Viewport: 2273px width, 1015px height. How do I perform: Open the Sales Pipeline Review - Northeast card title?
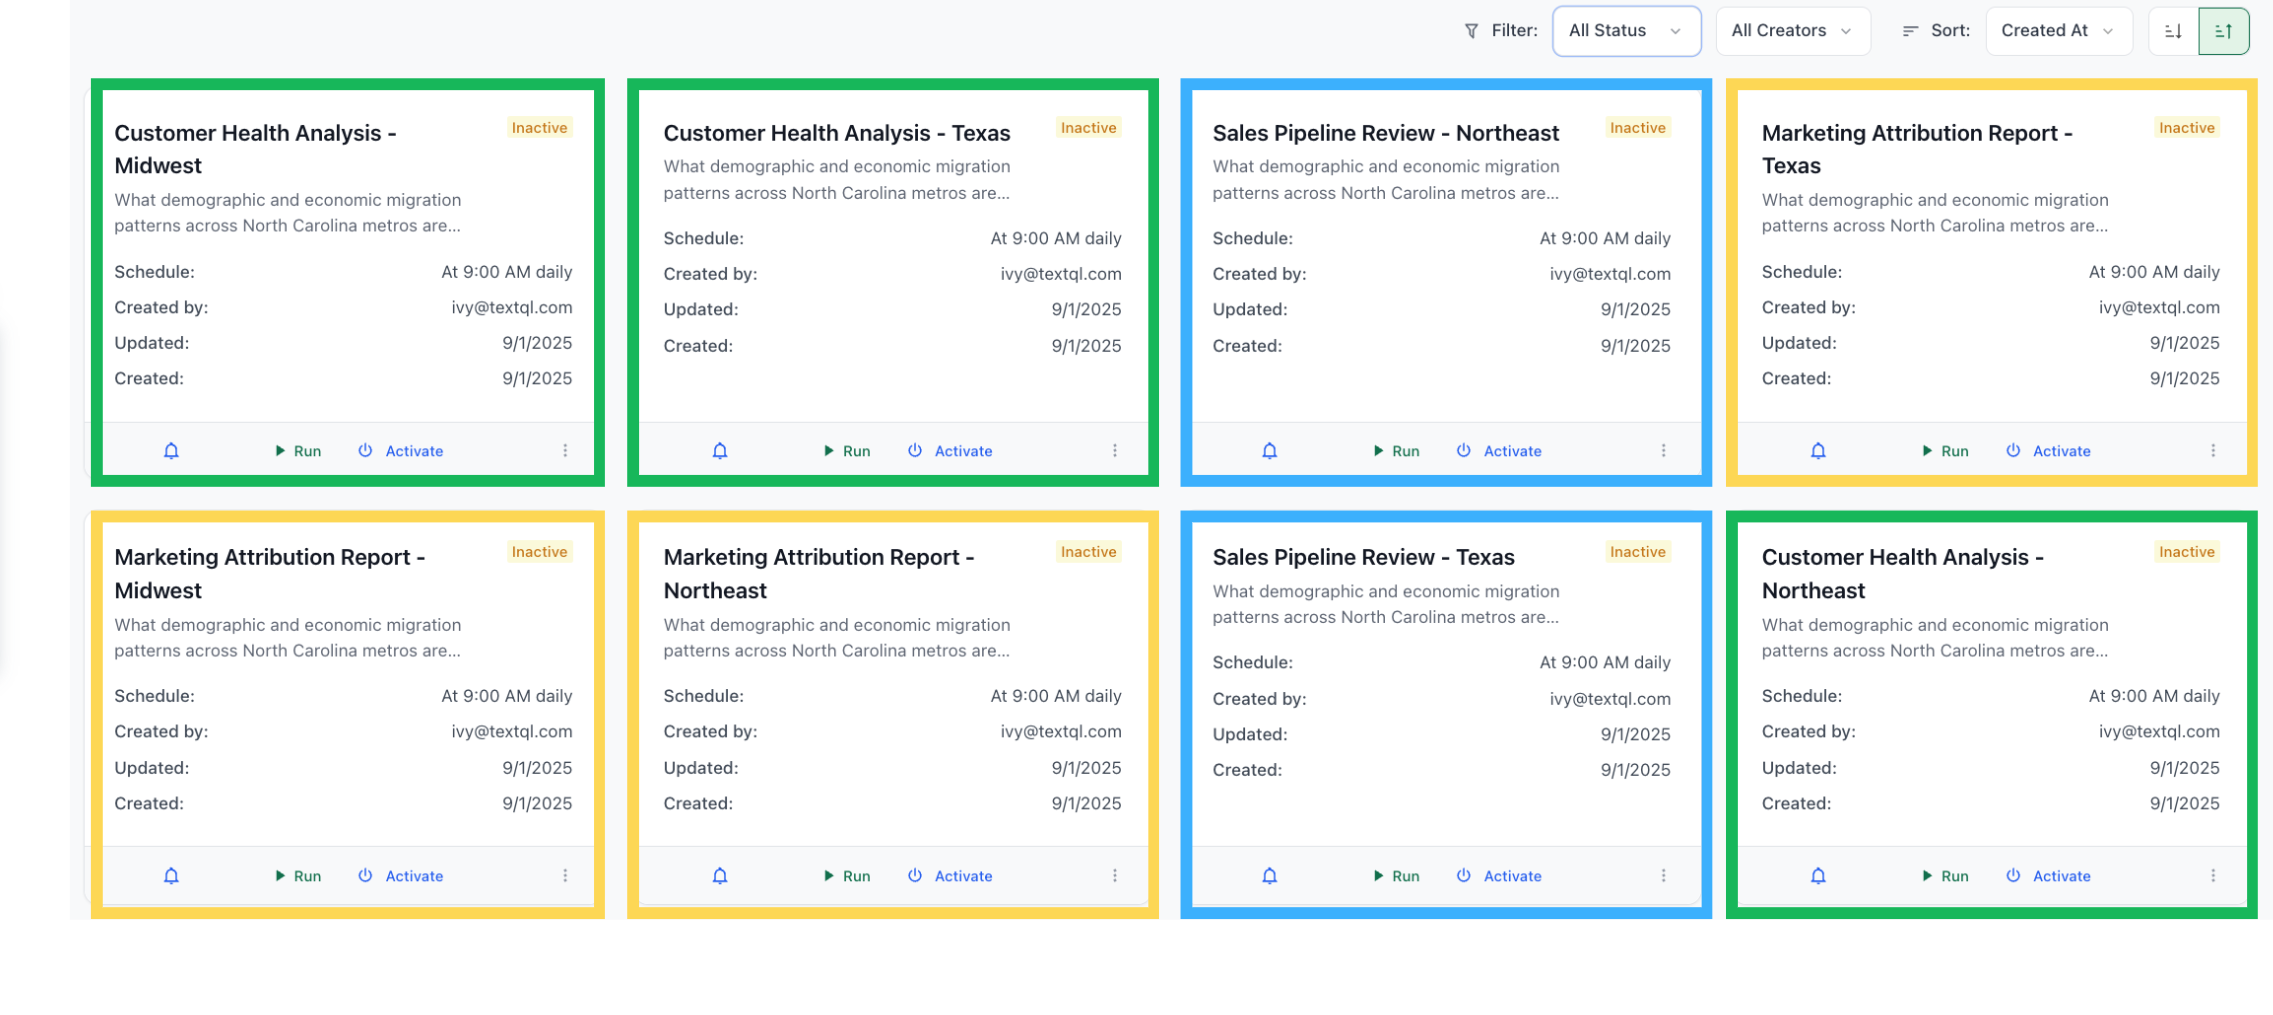pyautogui.click(x=1385, y=133)
